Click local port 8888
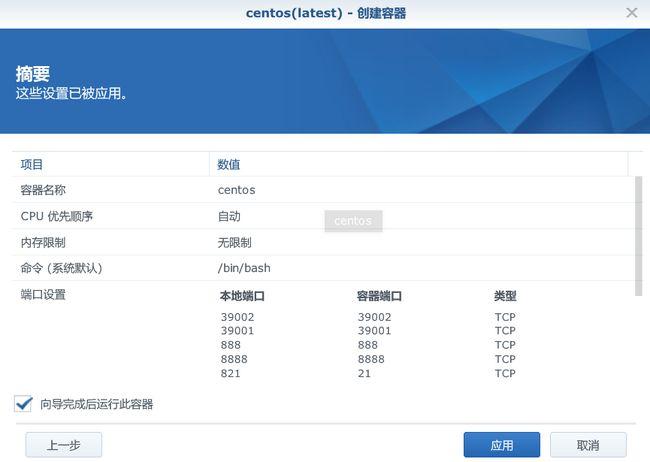 [234, 359]
